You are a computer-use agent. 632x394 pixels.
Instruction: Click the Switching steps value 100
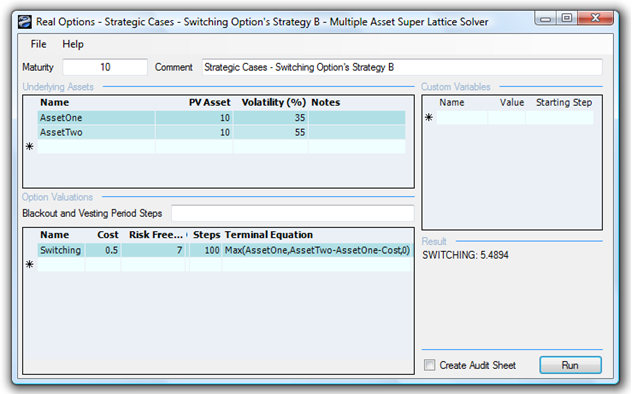pos(205,250)
